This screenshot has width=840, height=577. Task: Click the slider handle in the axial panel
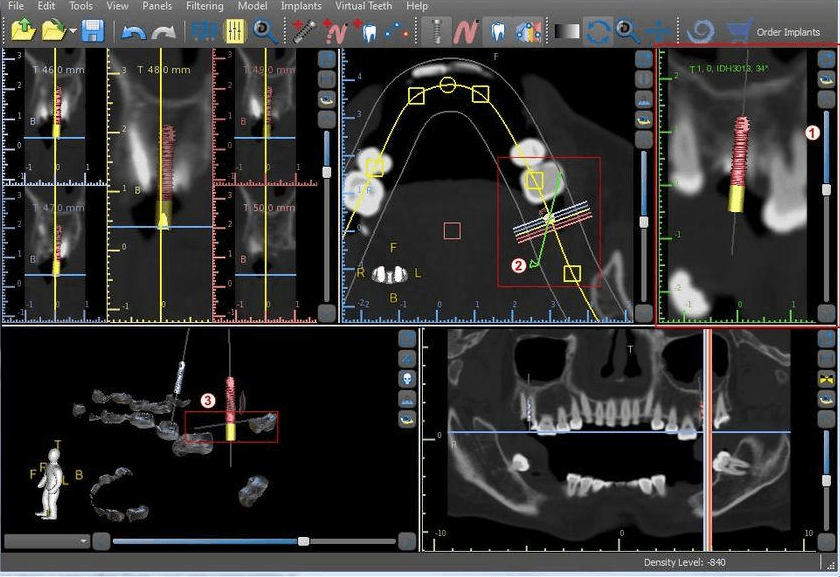[643, 222]
